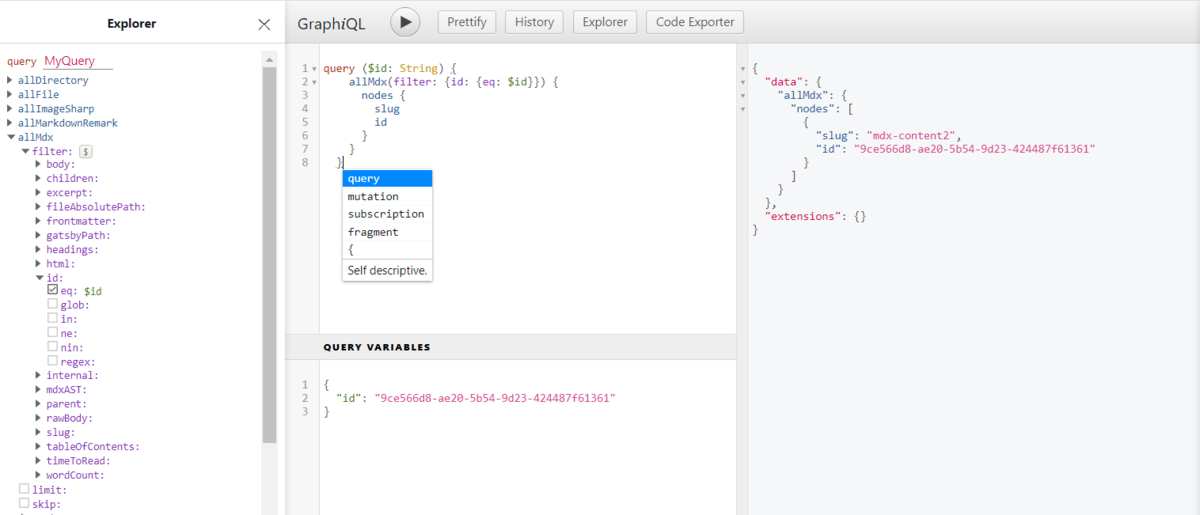Click the Query Variables header
This screenshot has height=515, width=1200.
point(510,347)
